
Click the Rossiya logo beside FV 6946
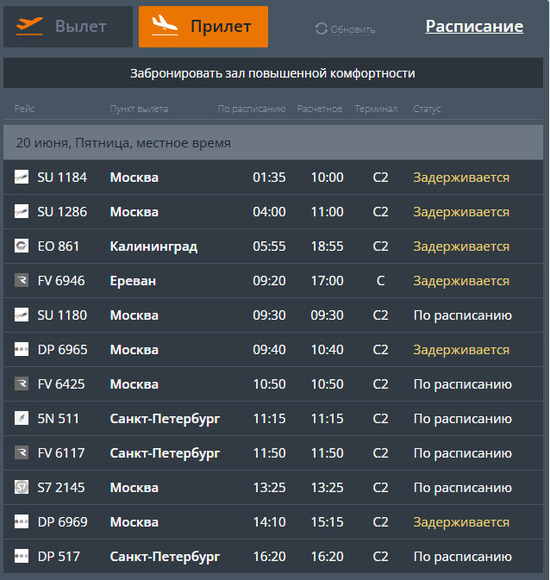click(x=21, y=280)
